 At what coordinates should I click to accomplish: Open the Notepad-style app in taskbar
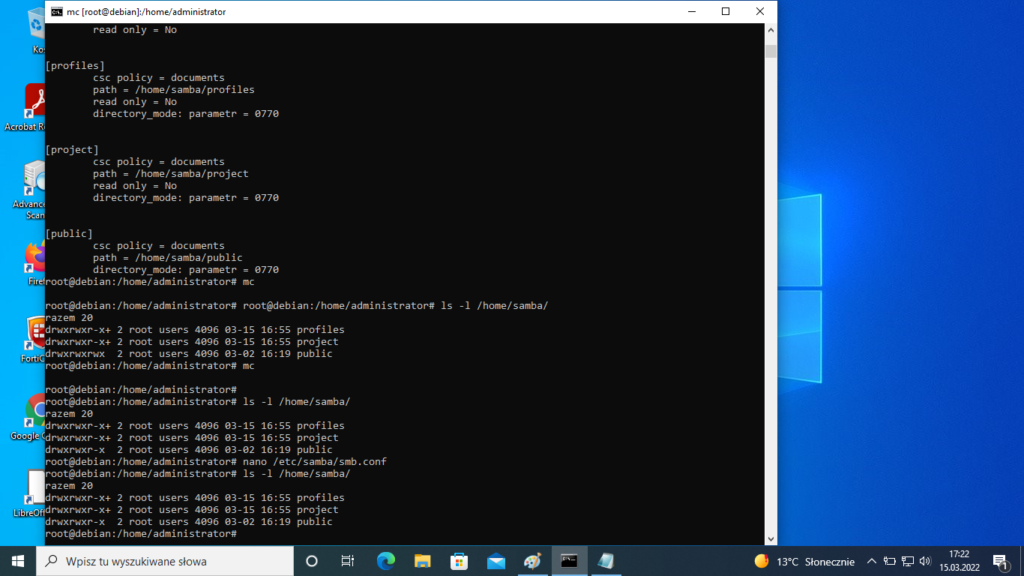[605, 561]
